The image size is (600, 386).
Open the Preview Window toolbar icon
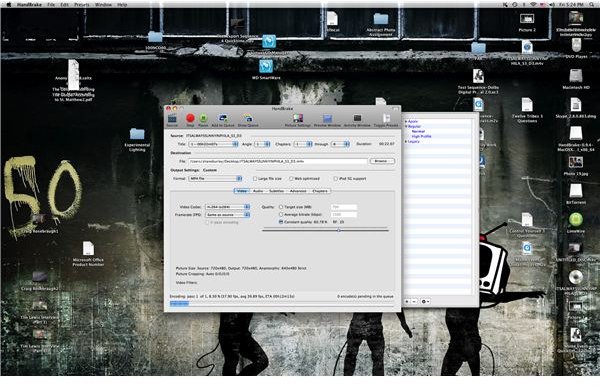click(327, 119)
